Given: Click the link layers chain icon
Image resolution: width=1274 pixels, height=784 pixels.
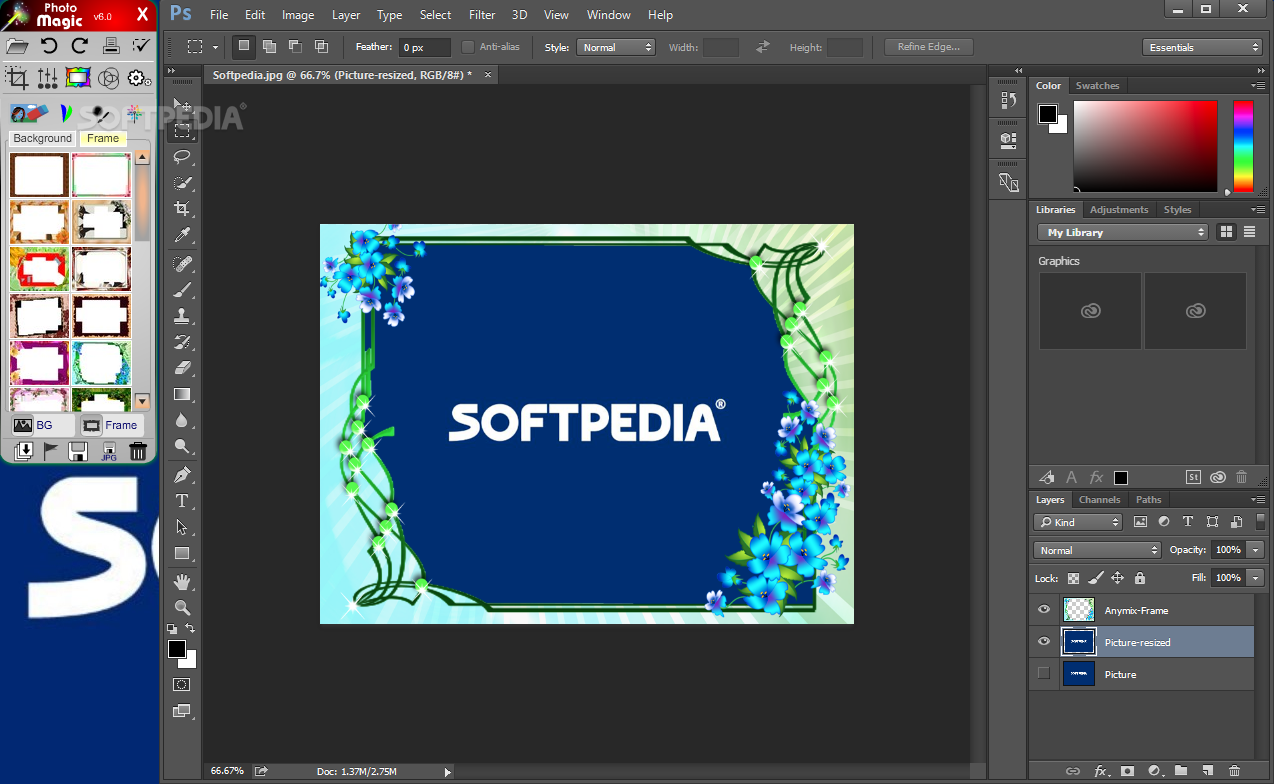Looking at the screenshot, I should click(x=1073, y=771).
